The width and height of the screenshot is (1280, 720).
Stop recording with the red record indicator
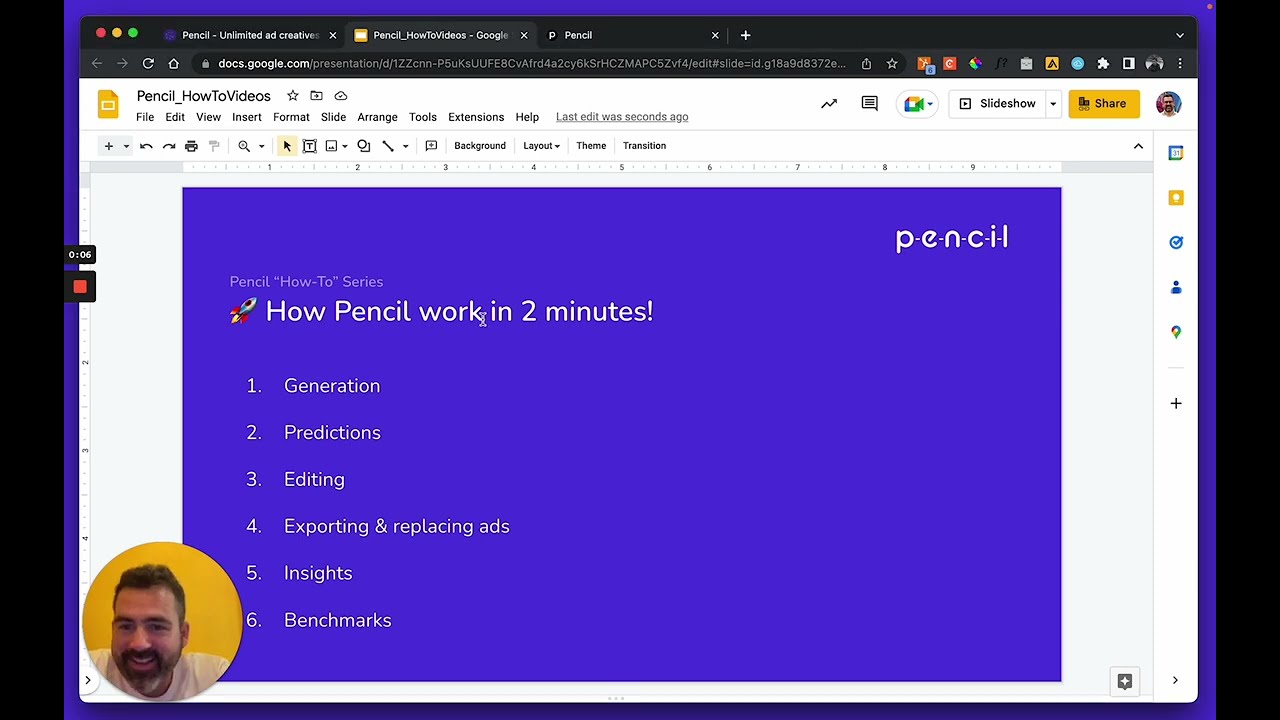80,287
